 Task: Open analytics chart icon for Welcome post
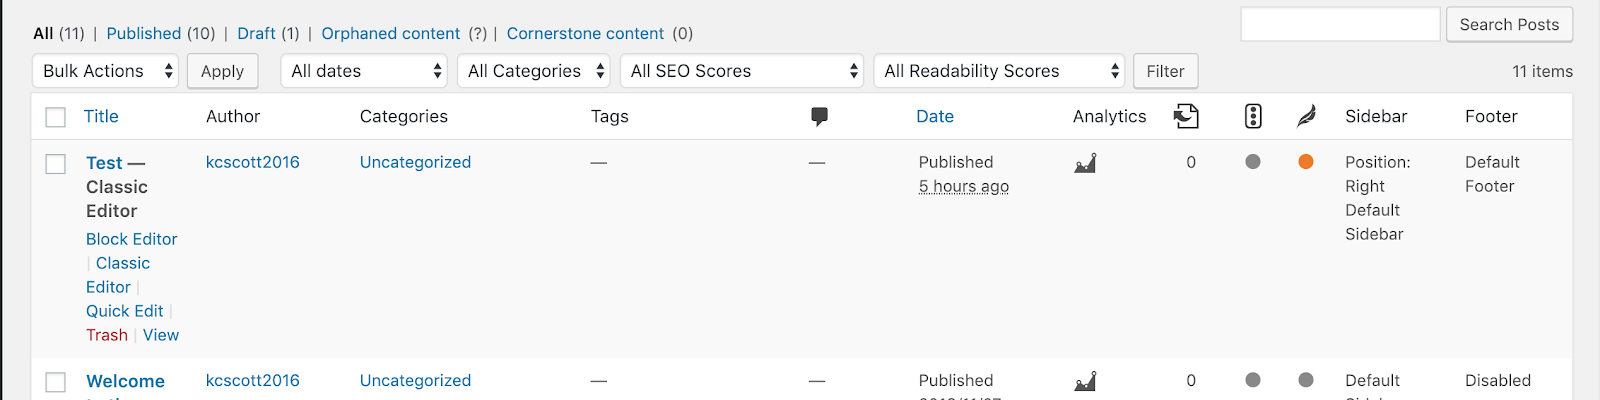click(x=1085, y=381)
